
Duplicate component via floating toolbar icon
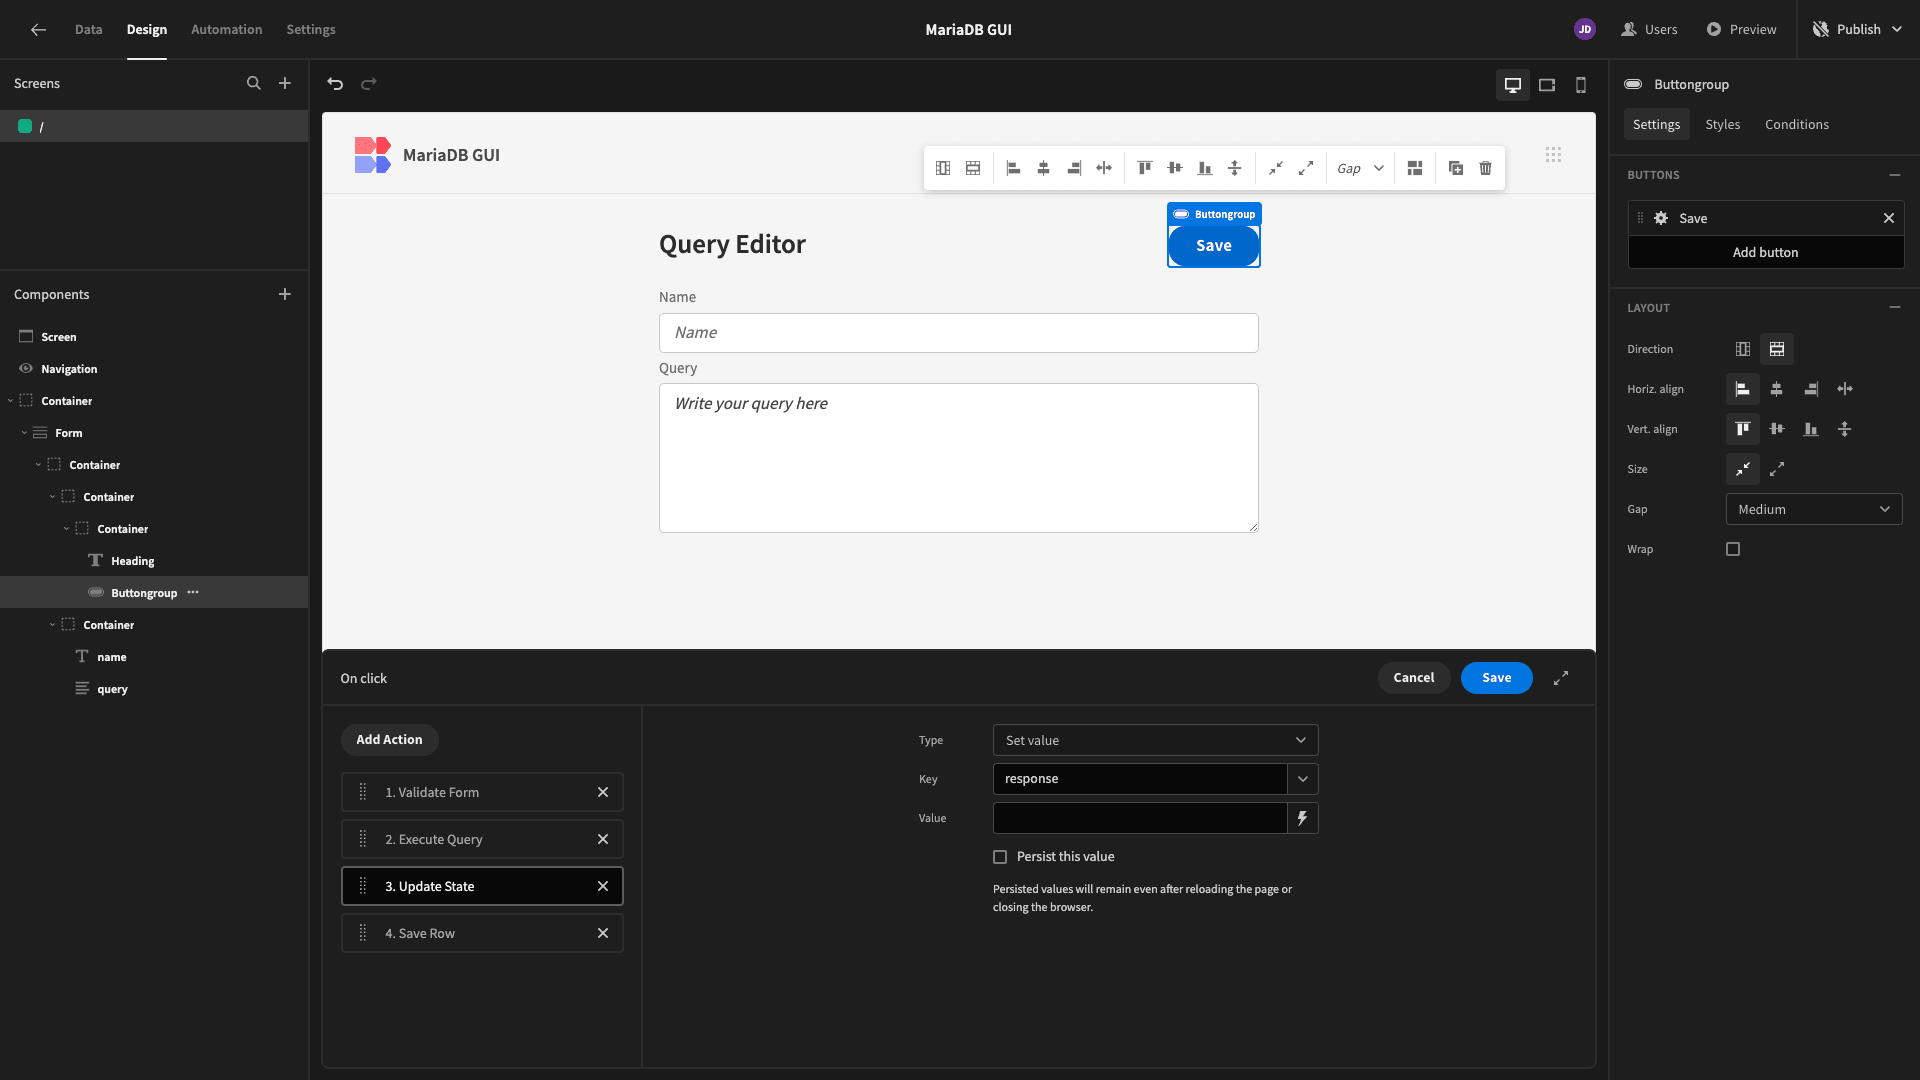1455,168
